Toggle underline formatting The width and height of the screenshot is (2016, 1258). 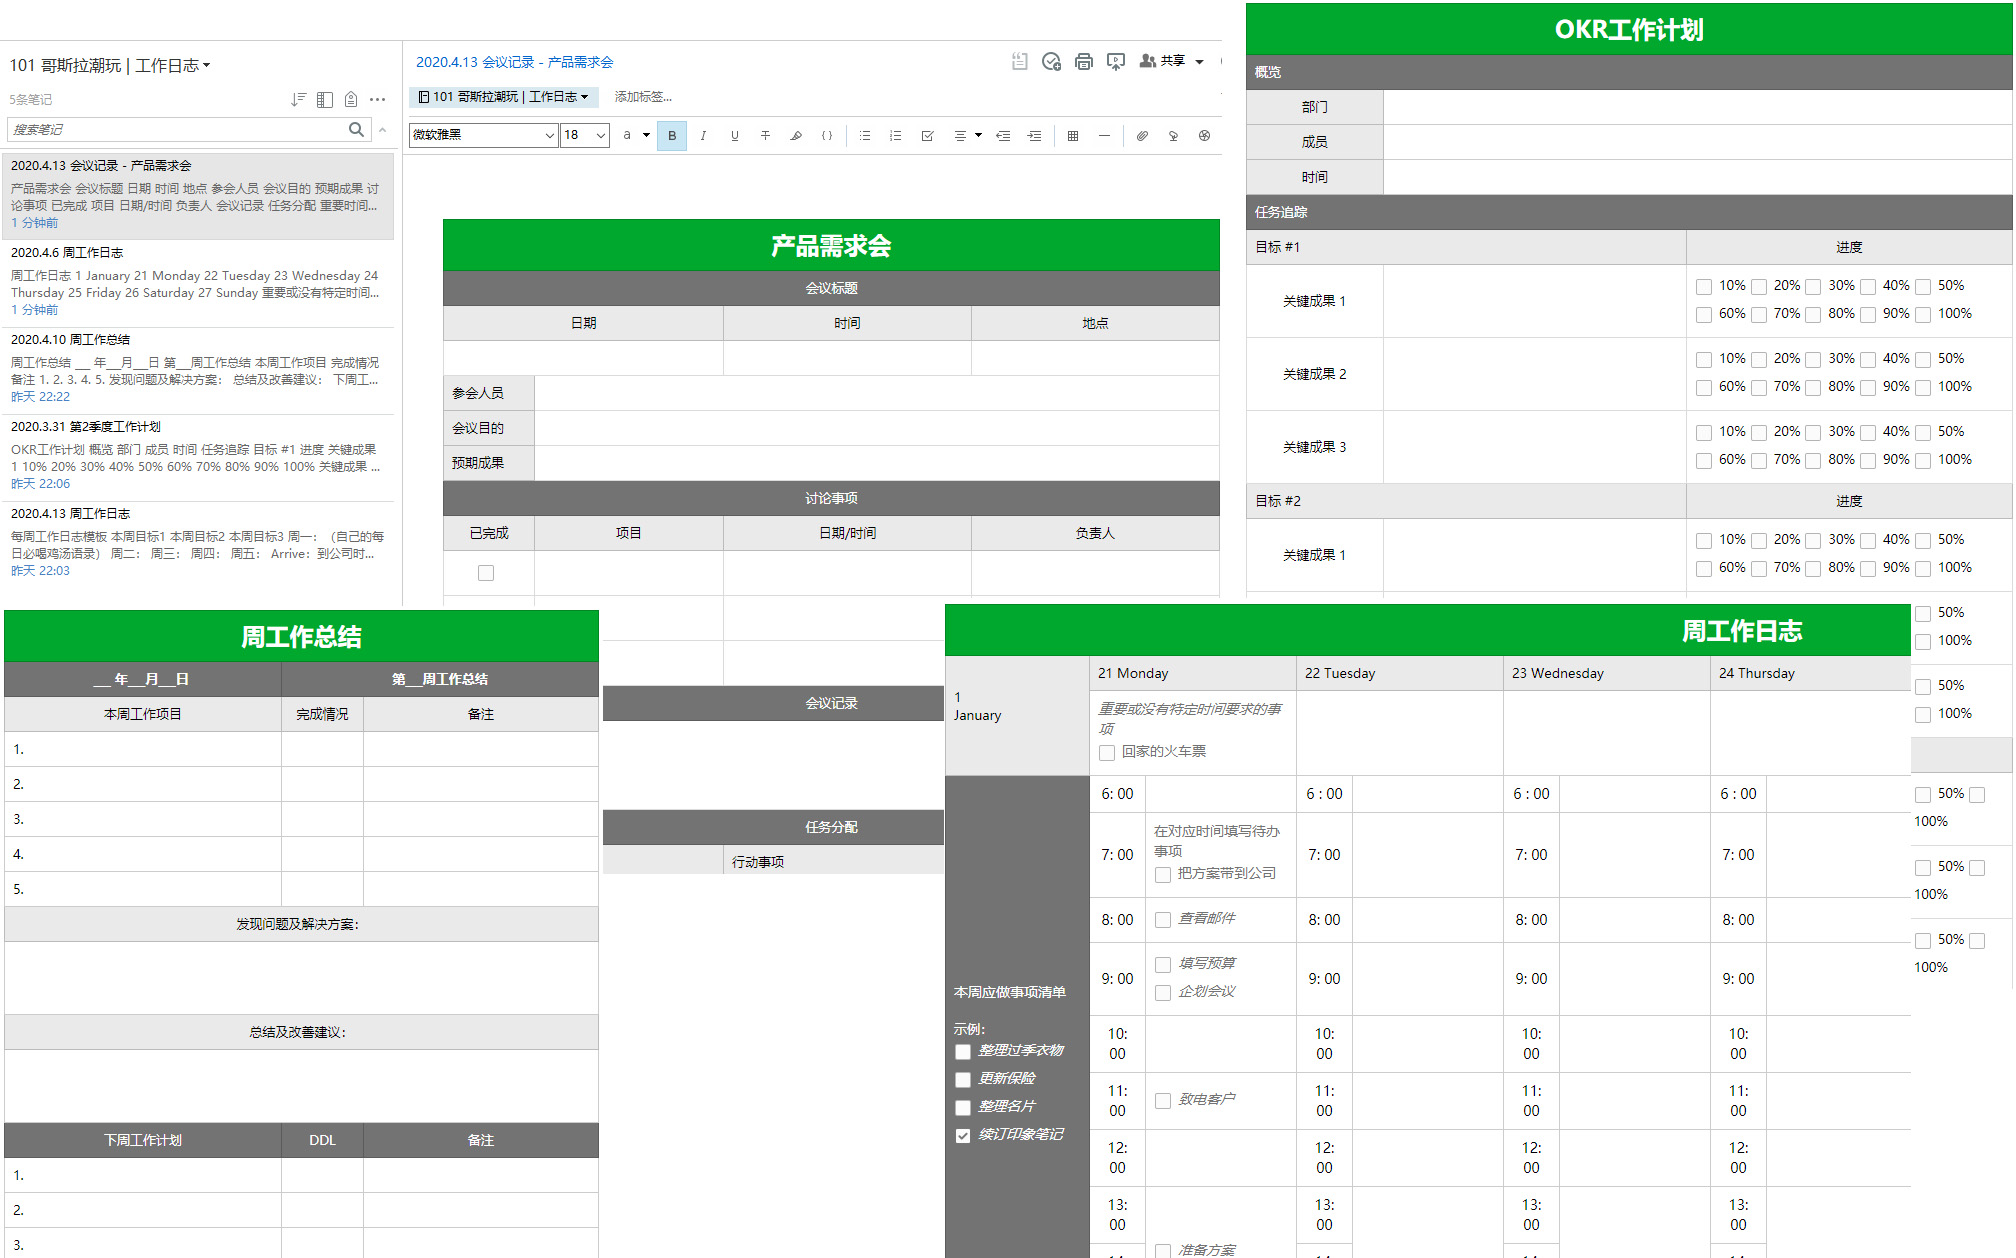[734, 135]
